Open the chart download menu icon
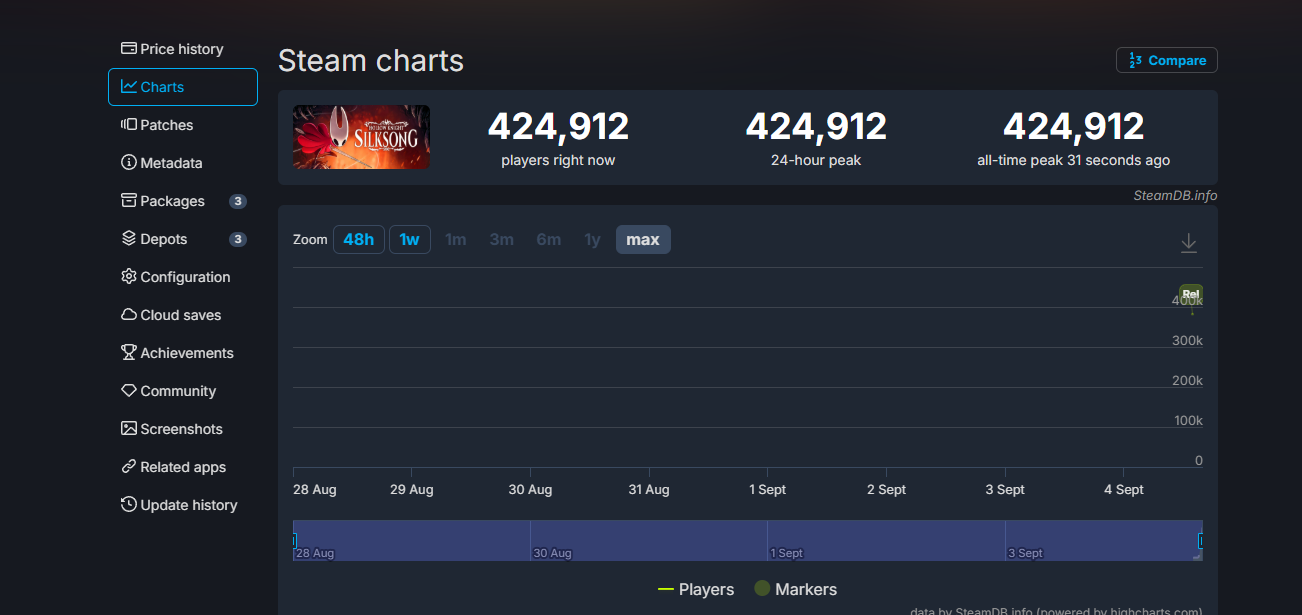 1188,243
